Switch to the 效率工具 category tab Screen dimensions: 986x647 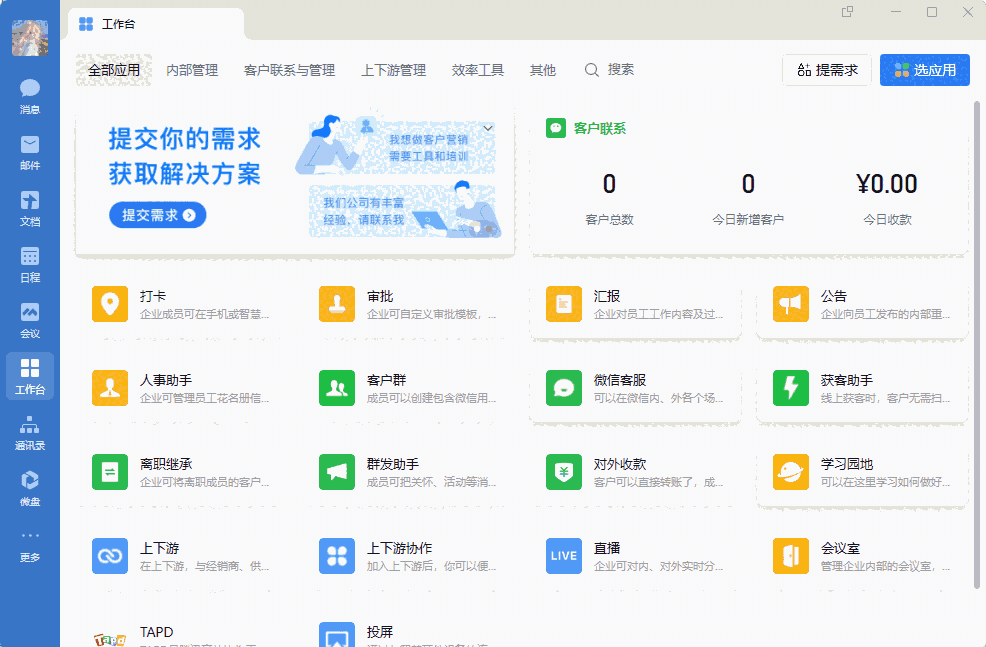[477, 70]
